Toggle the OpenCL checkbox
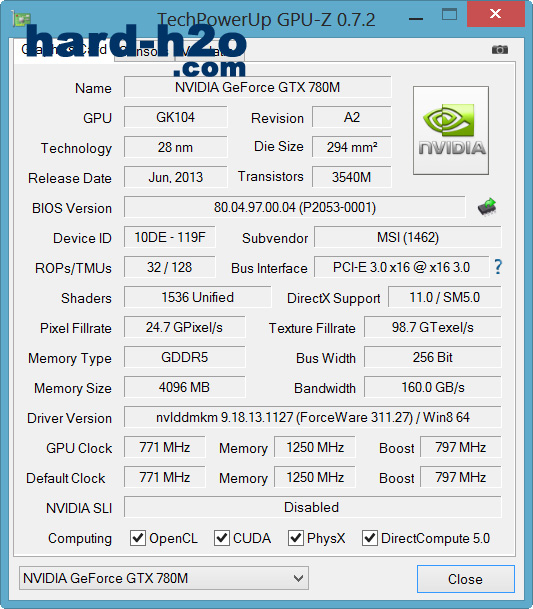 [138, 538]
